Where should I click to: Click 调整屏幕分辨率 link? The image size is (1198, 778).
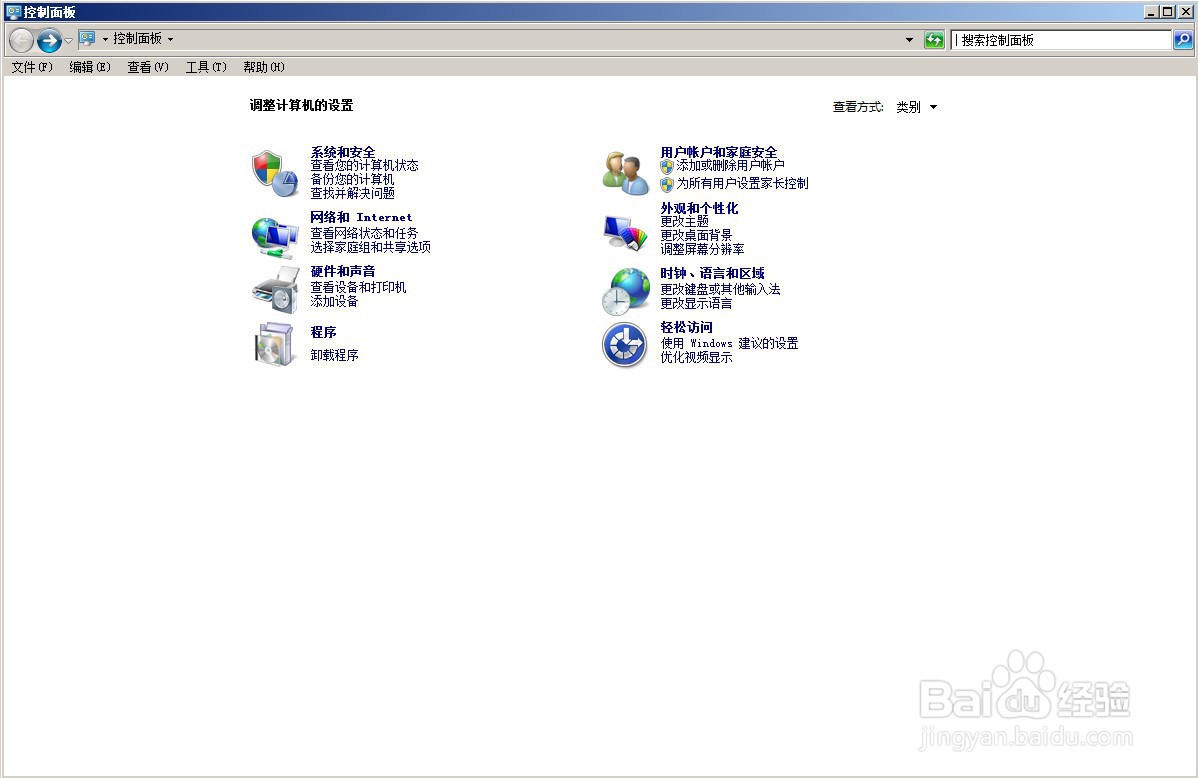pyautogui.click(x=702, y=249)
